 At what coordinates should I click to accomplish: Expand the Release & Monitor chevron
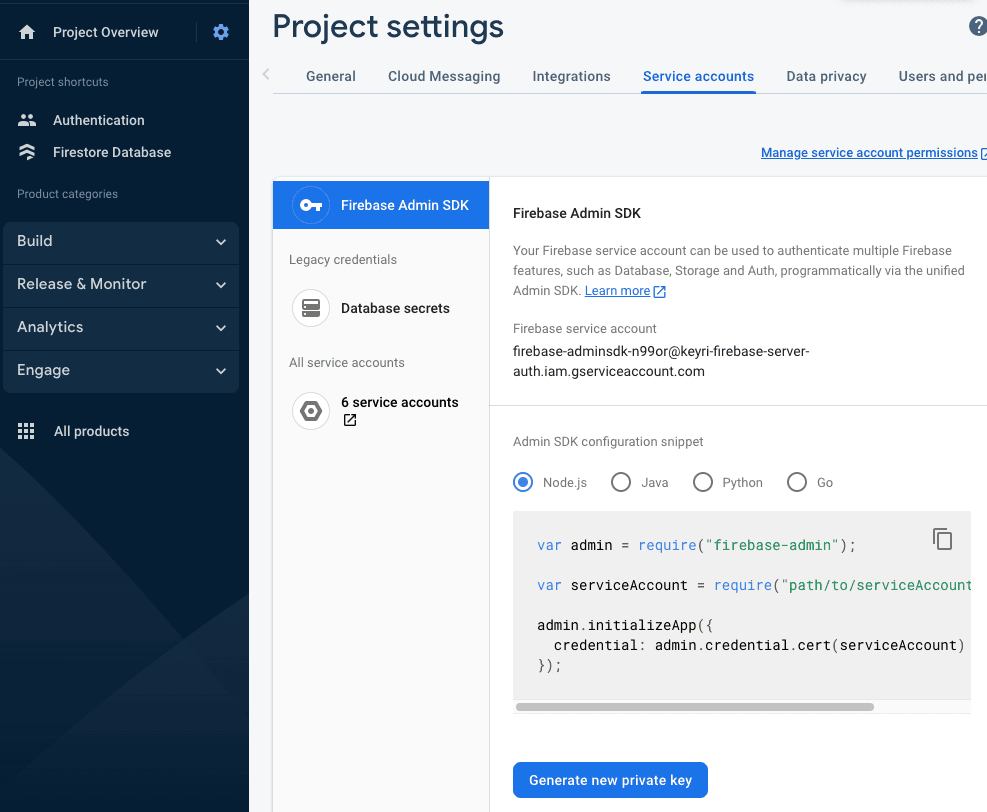pos(221,285)
